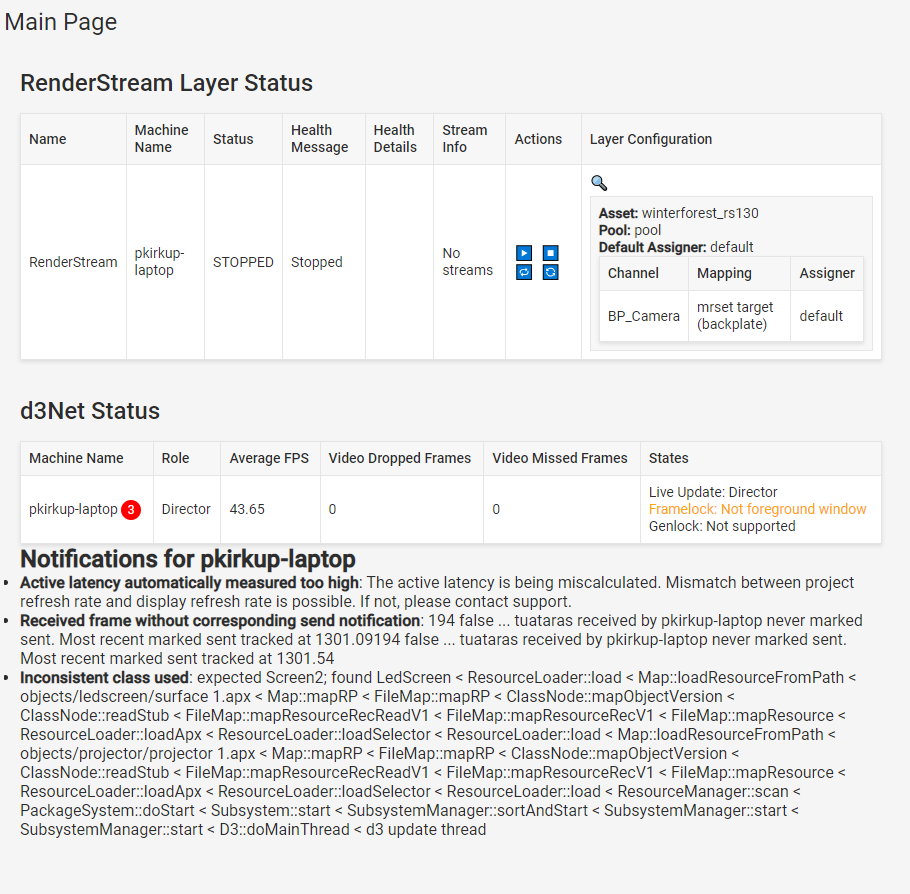Image resolution: width=910 pixels, height=894 pixels.
Task: Click the Status column header
Action: 232,139
